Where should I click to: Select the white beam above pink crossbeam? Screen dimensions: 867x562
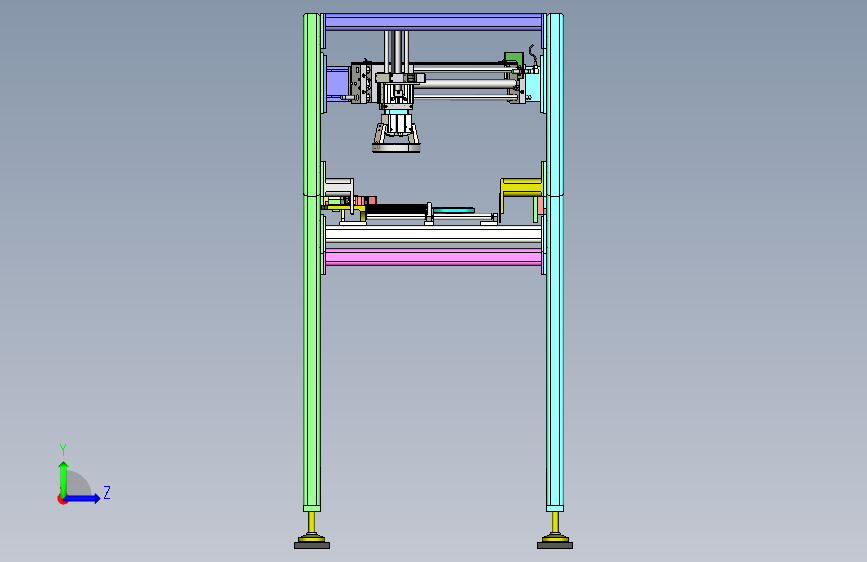[x=433, y=235]
